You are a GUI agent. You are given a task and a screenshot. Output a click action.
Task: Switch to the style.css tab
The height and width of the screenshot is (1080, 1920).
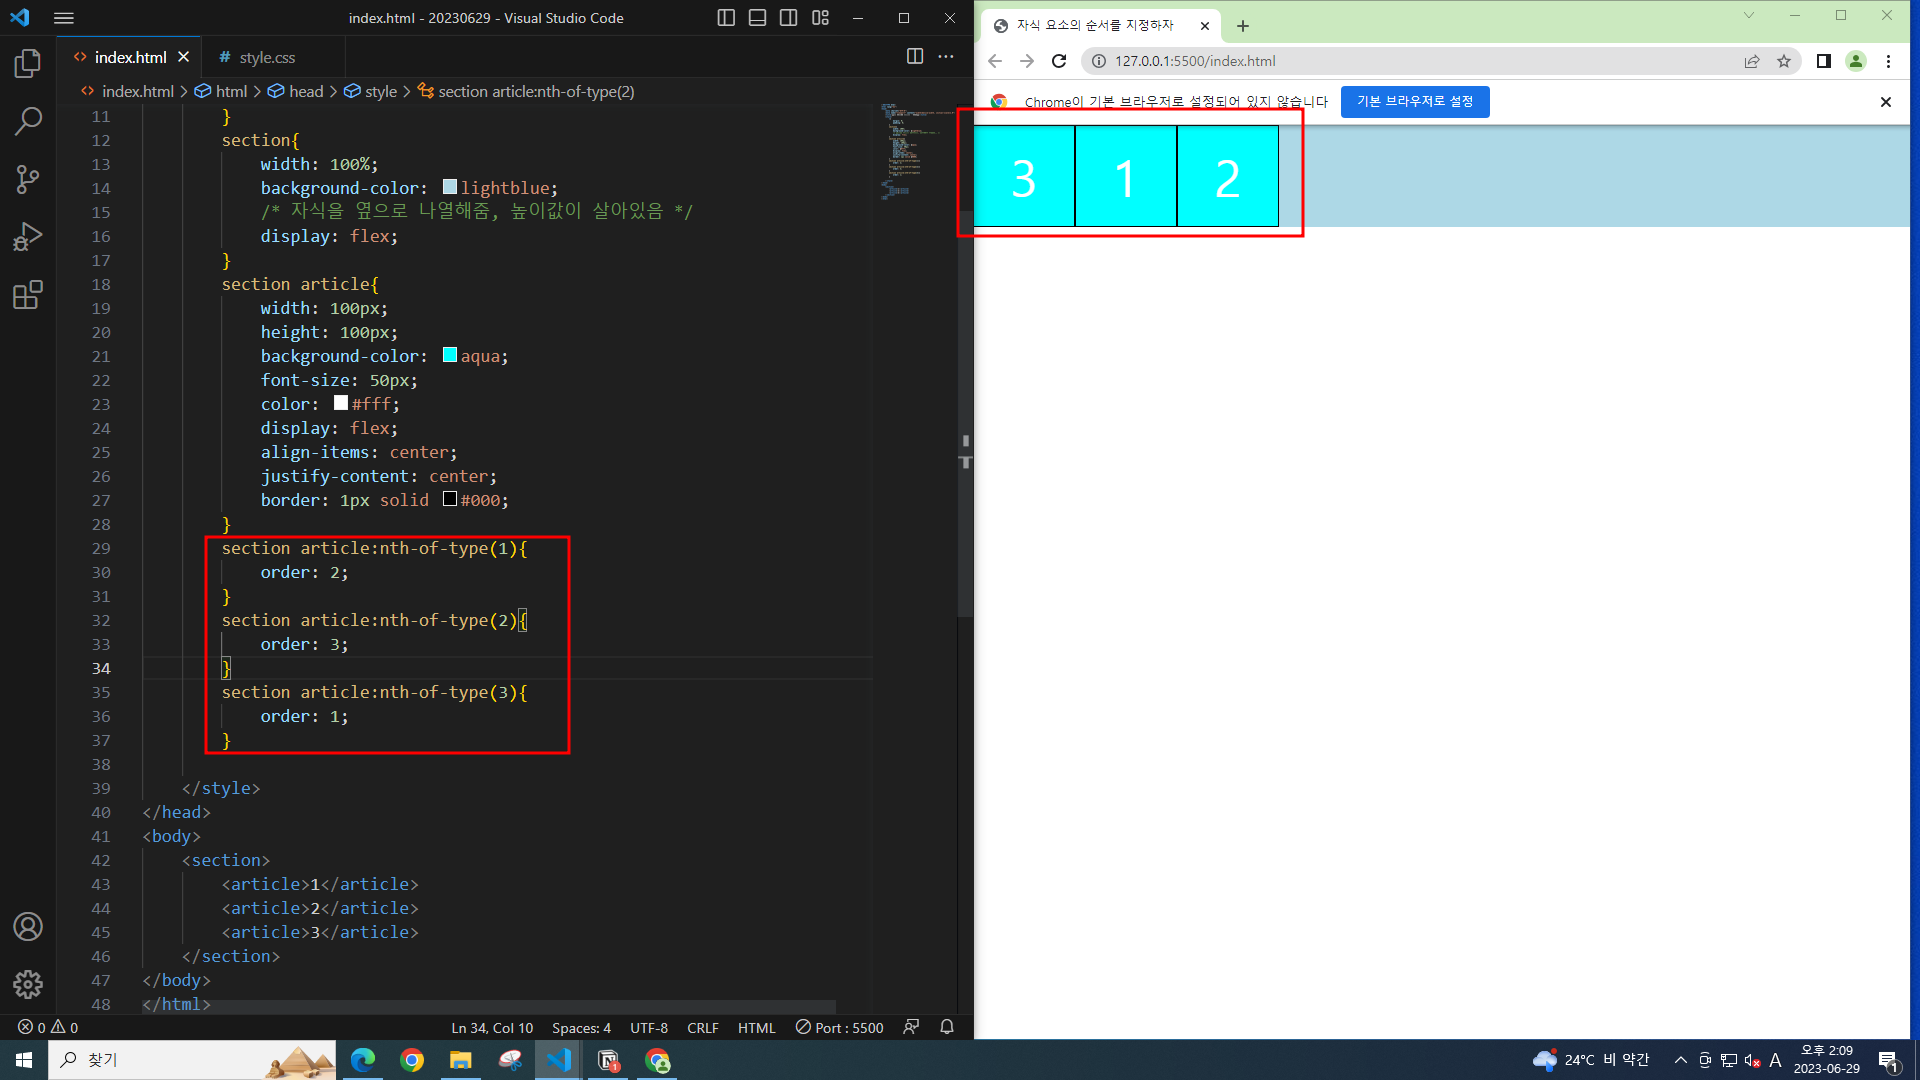click(x=266, y=58)
